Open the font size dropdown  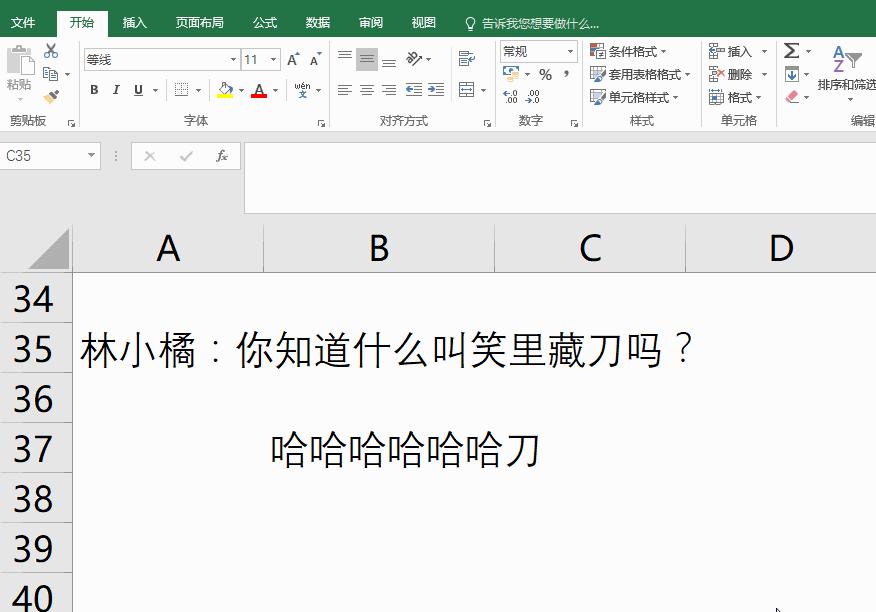[x=272, y=59]
